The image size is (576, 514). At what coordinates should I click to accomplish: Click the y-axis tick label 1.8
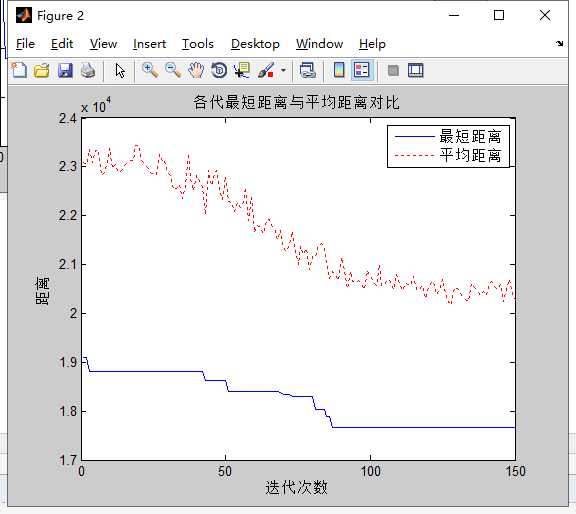[68, 411]
